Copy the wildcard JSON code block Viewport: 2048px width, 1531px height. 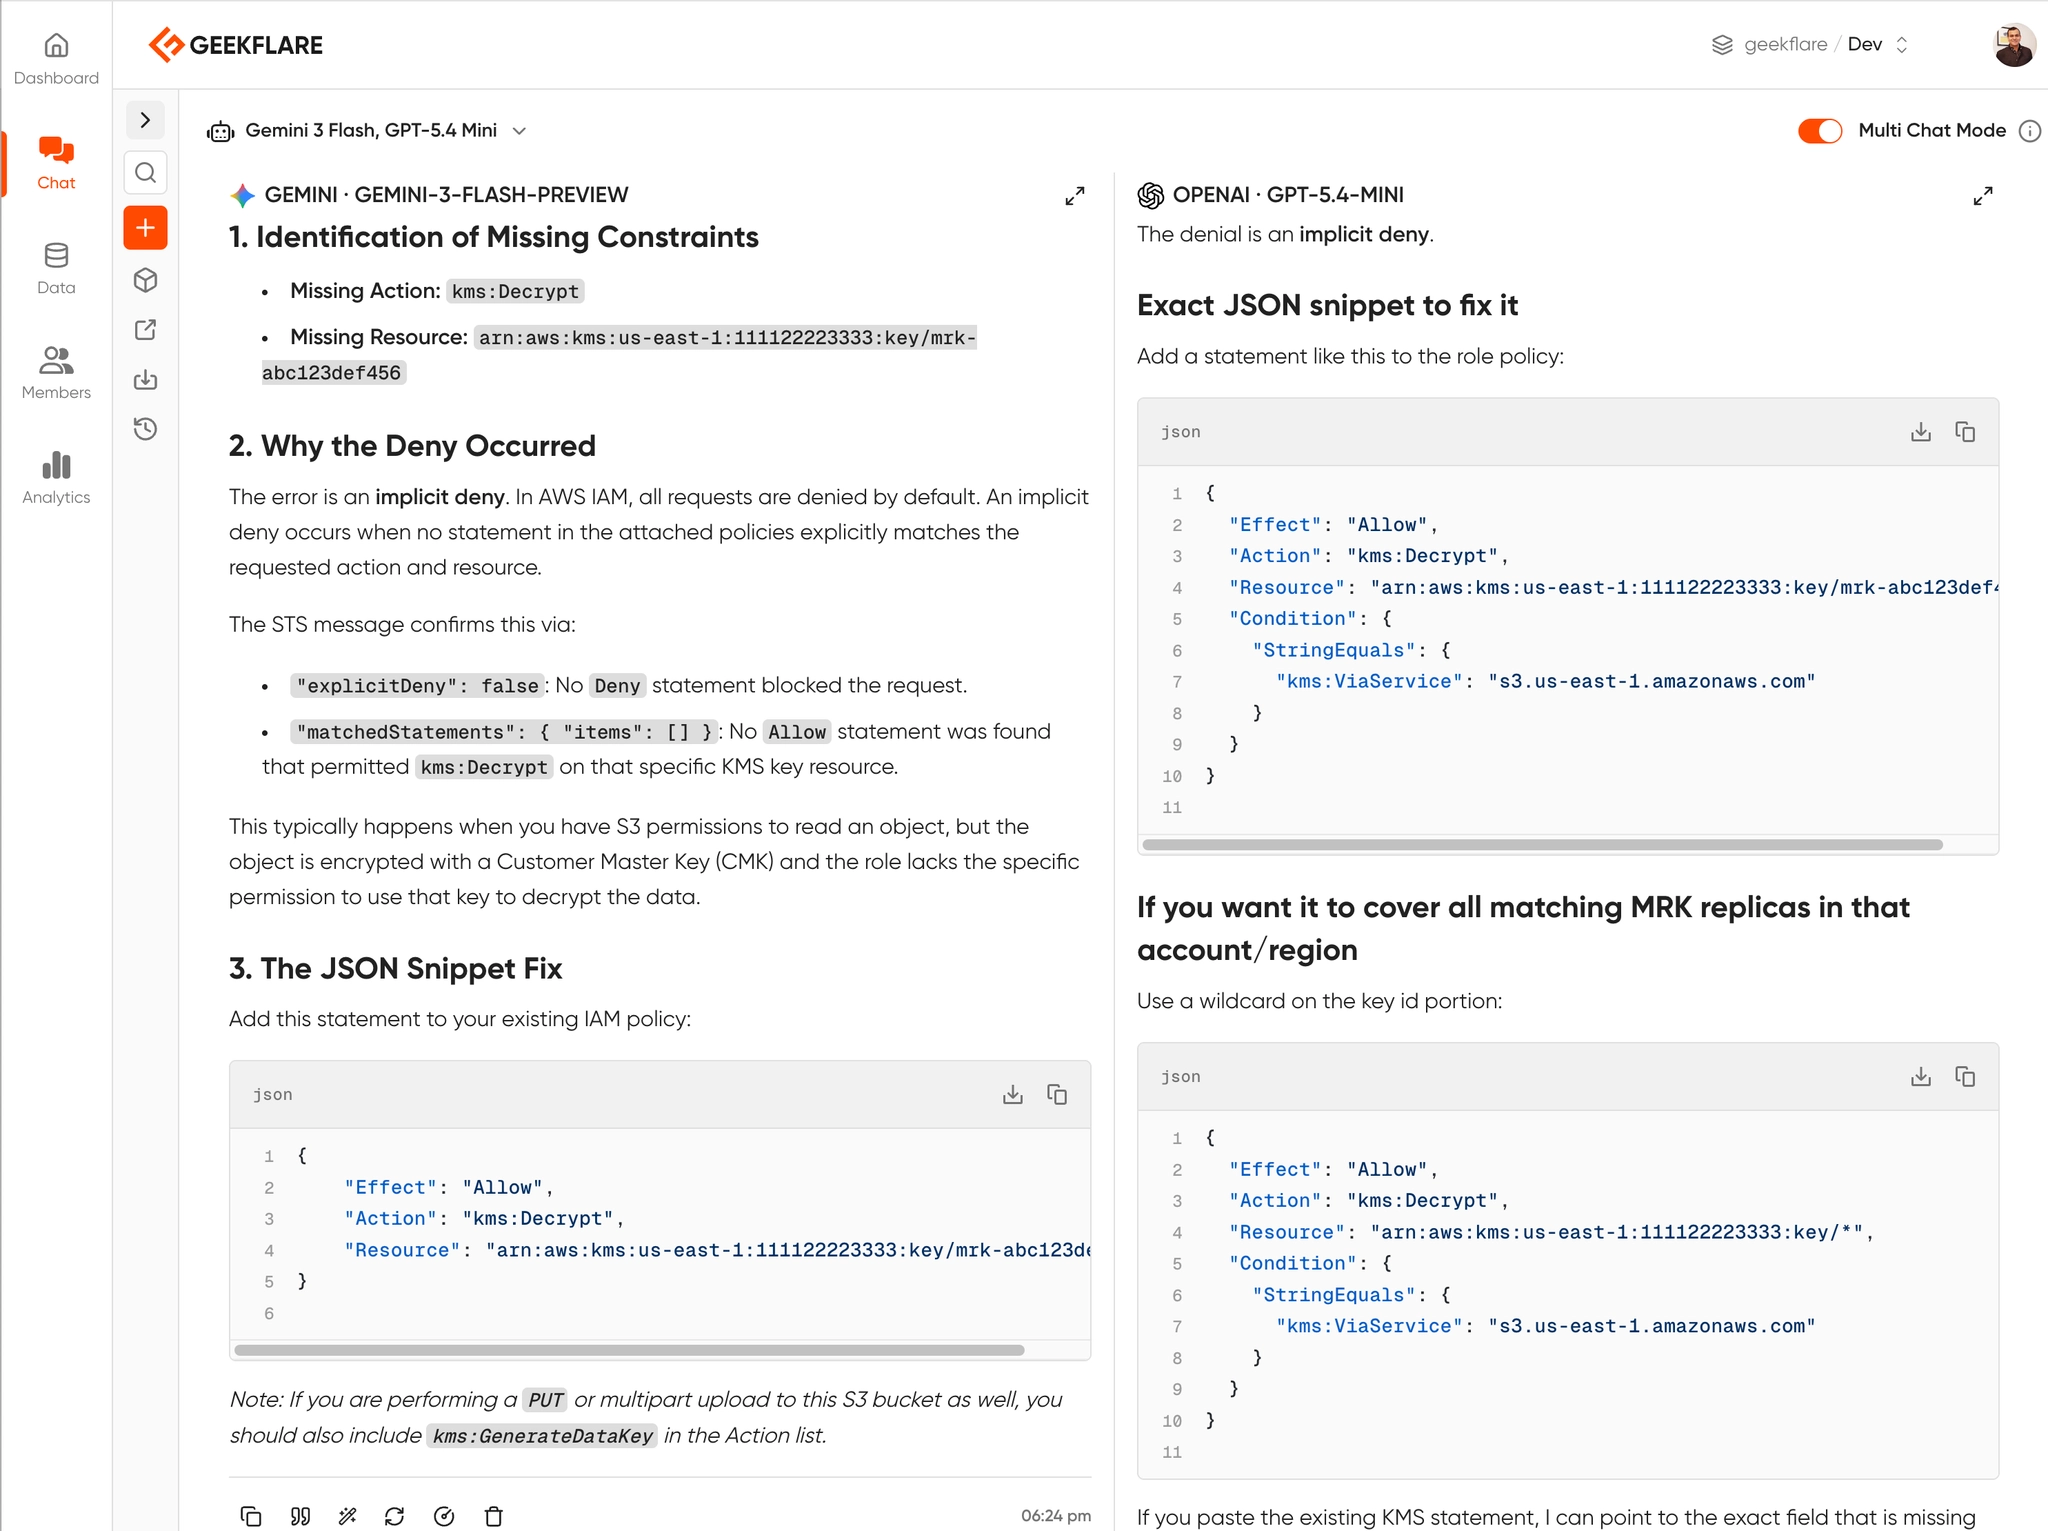(1965, 1076)
